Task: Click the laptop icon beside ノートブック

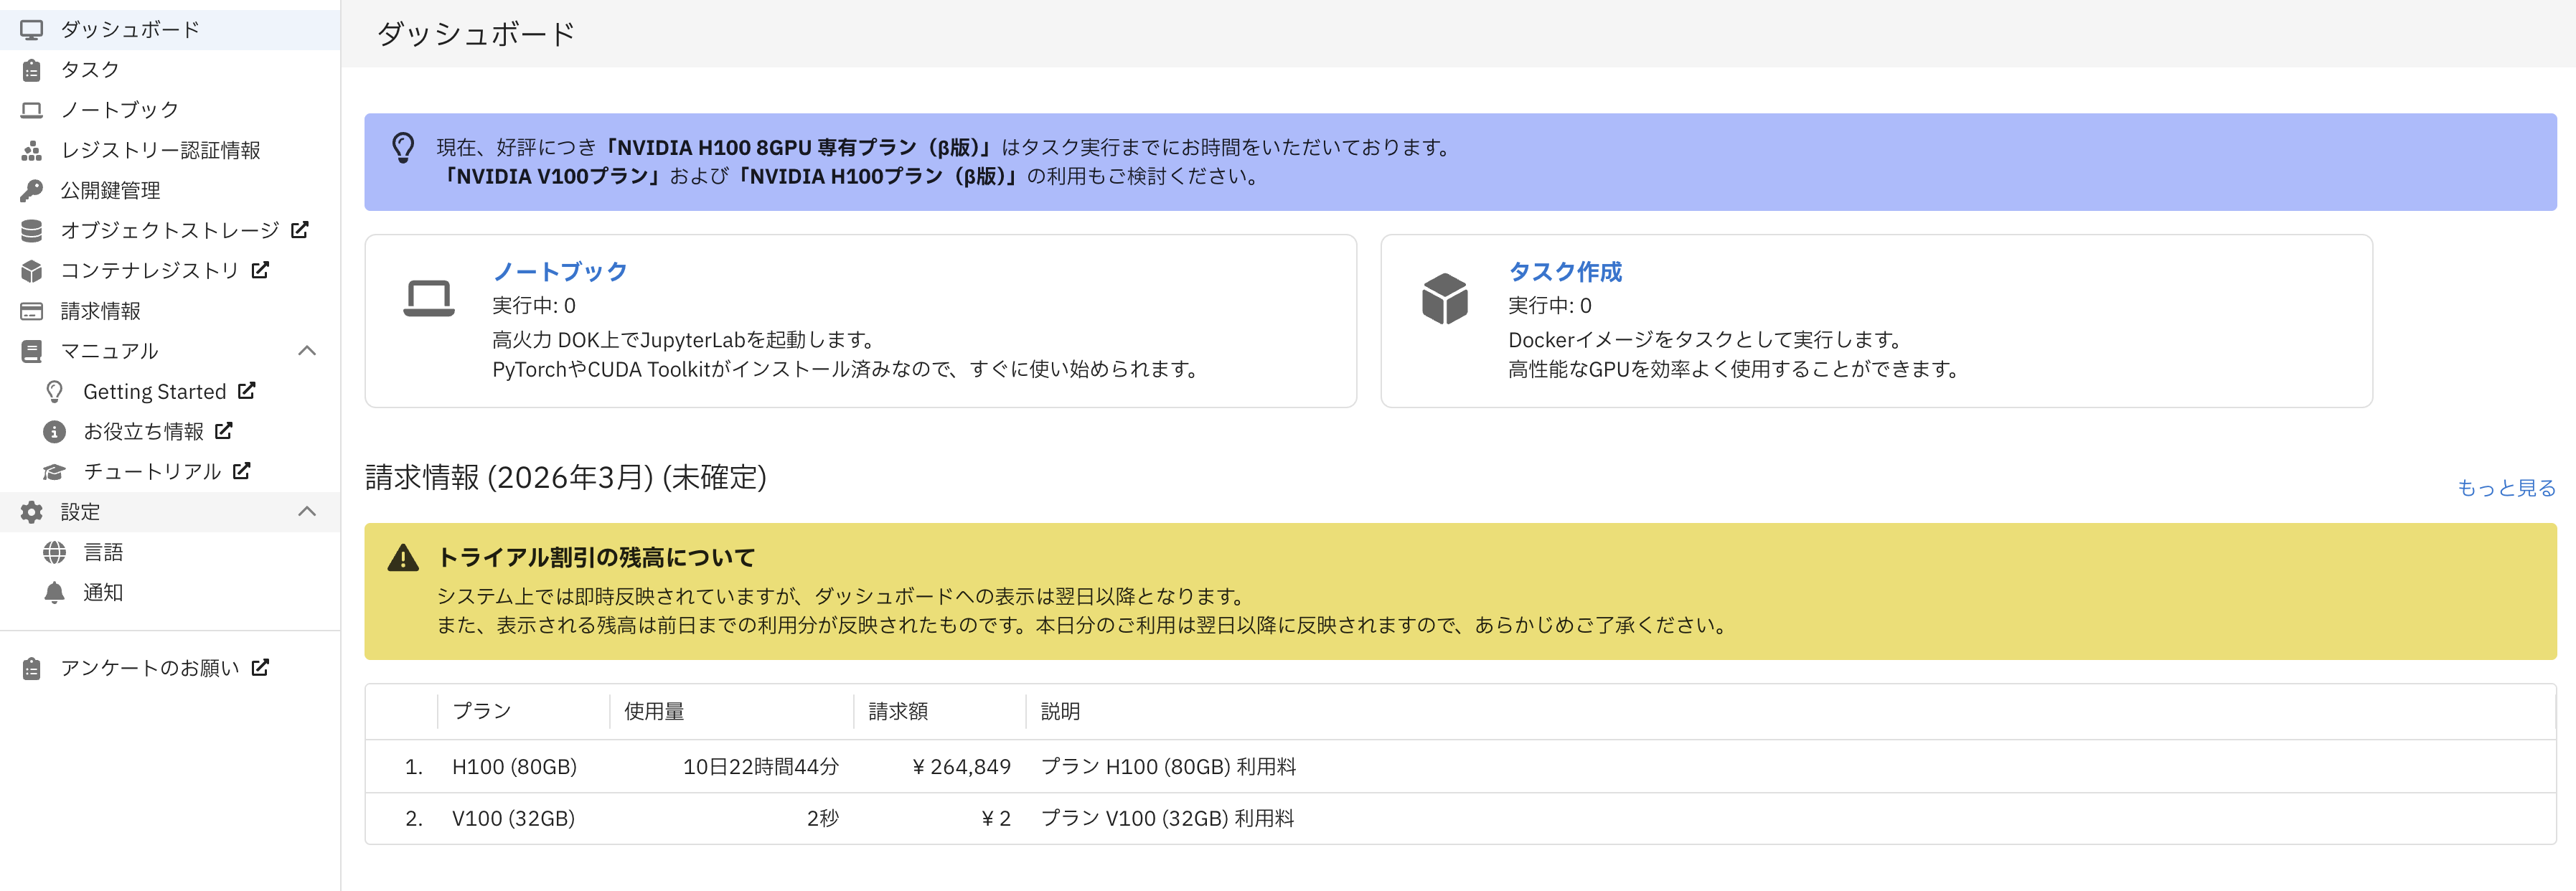Action: (x=31, y=109)
